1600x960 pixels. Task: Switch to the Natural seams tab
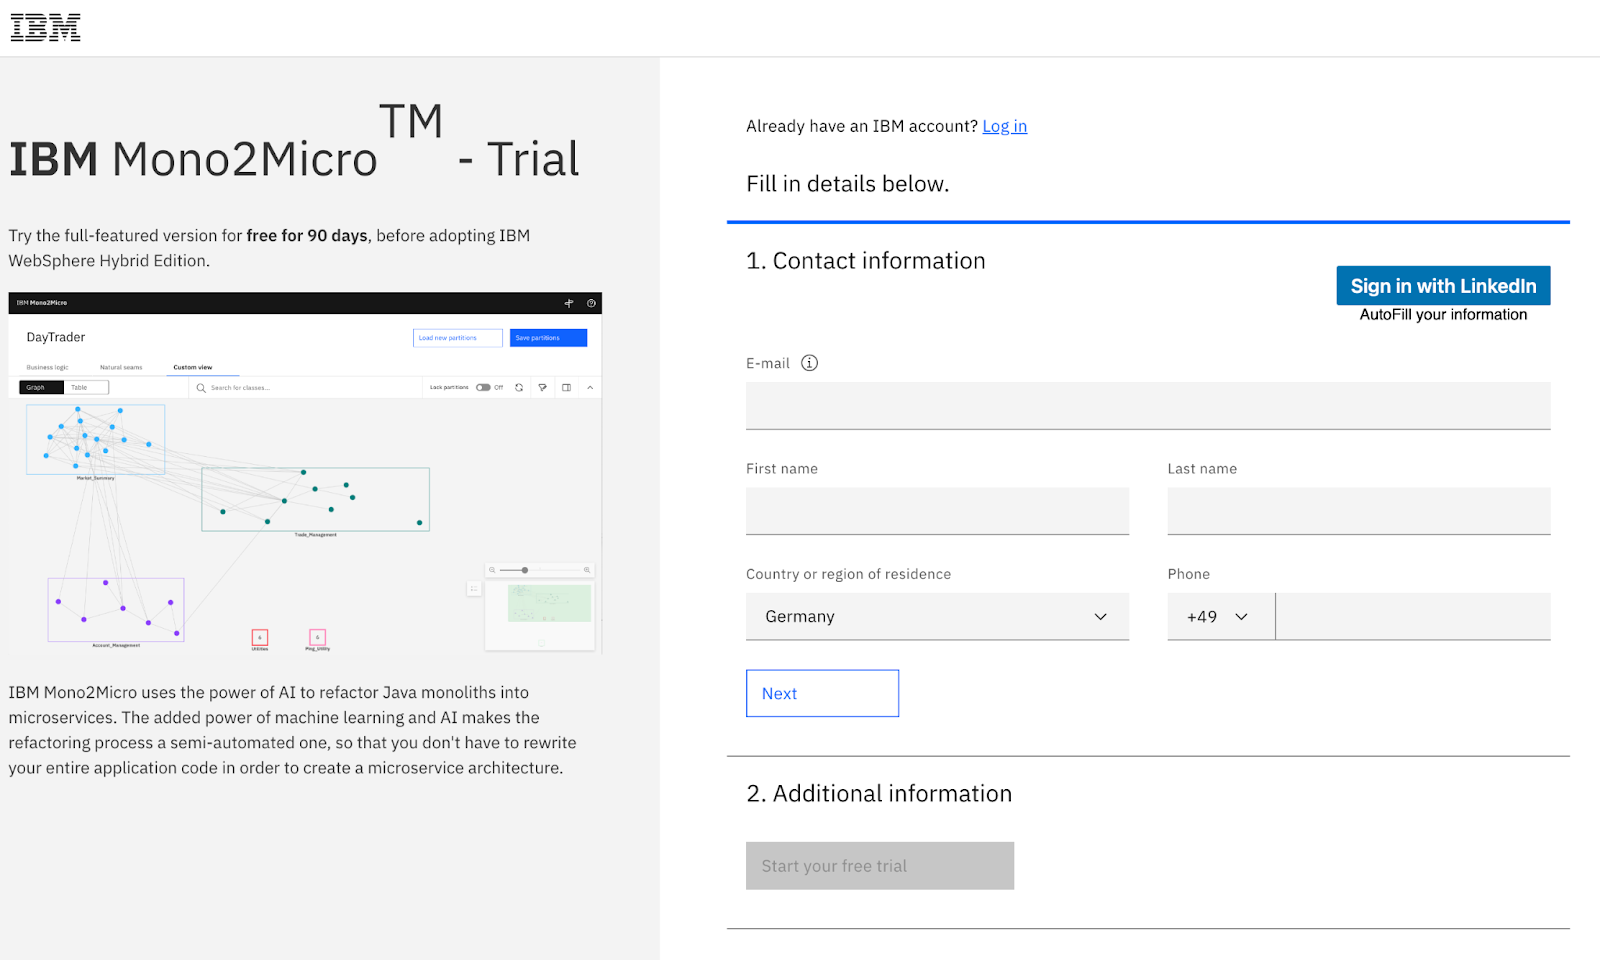pyautogui.click(x=121, y=367)
